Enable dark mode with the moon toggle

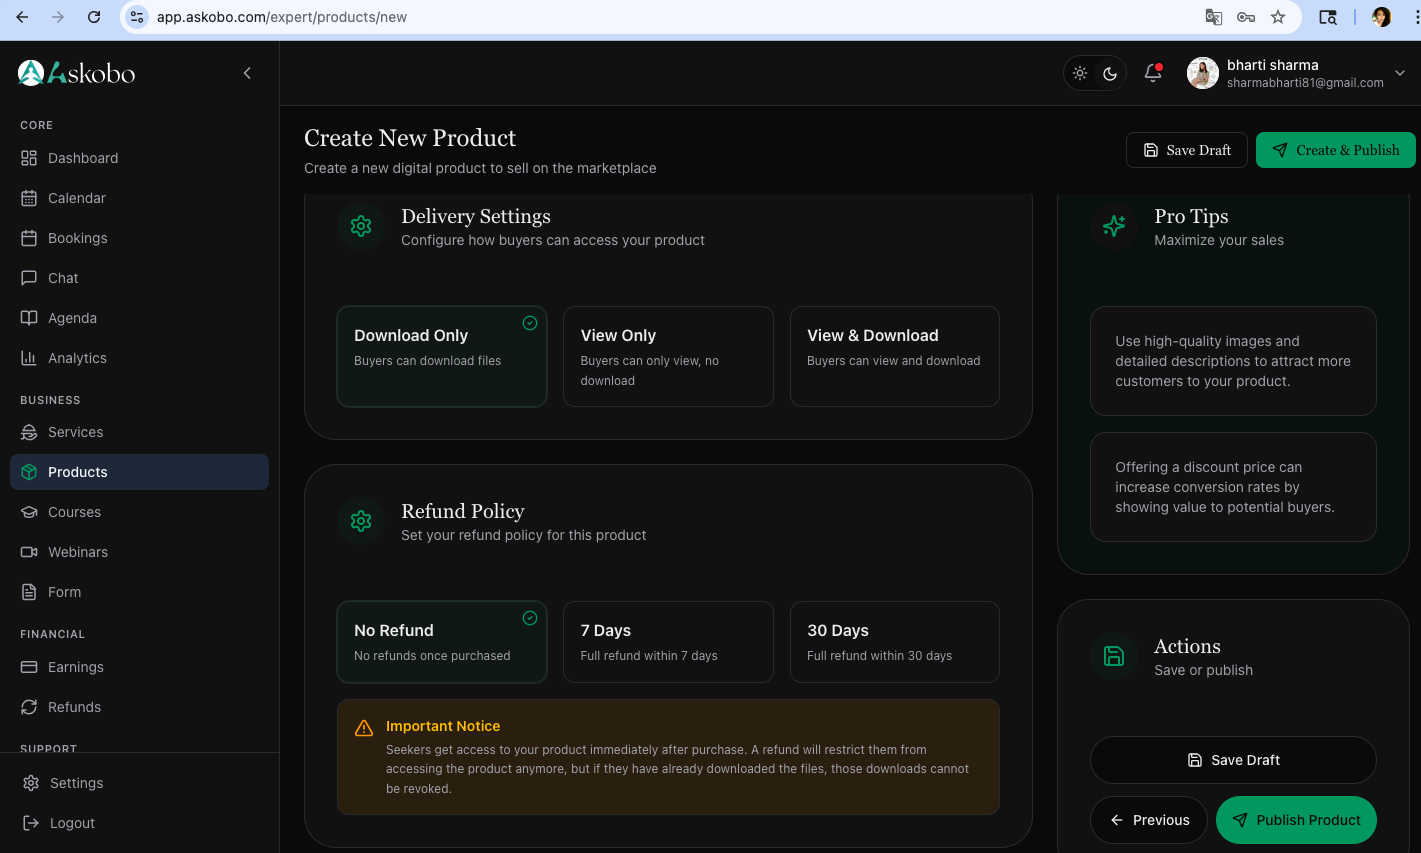tap(1110, 72)
